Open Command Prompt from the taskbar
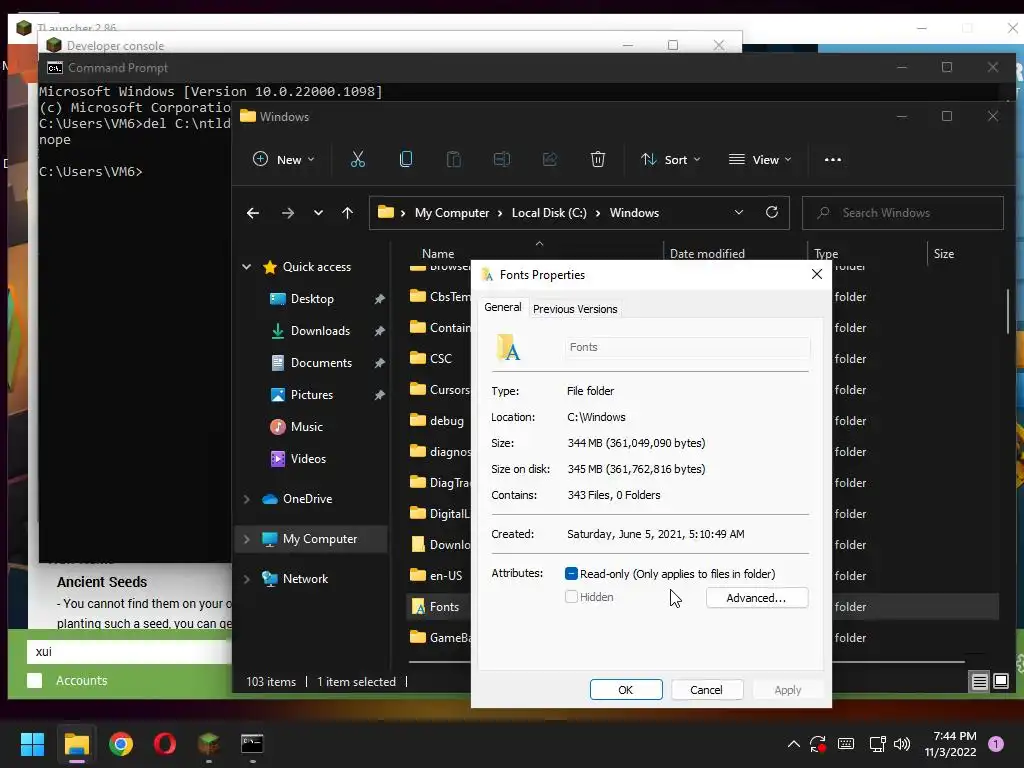 point(252,744)
